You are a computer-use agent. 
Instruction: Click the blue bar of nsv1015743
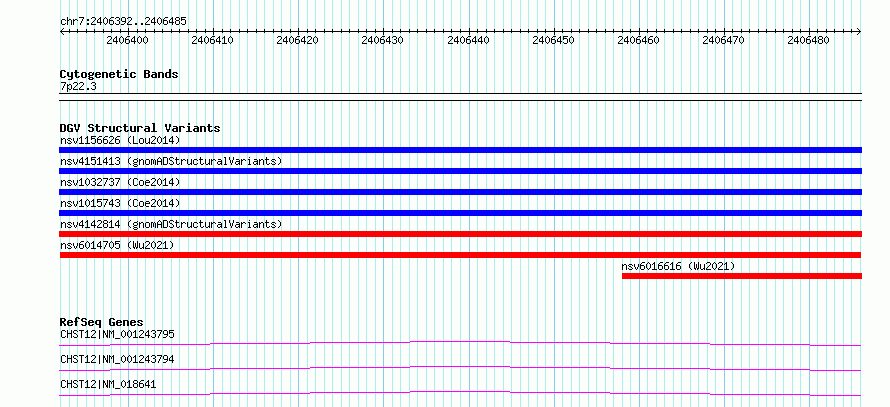[460, 213]
